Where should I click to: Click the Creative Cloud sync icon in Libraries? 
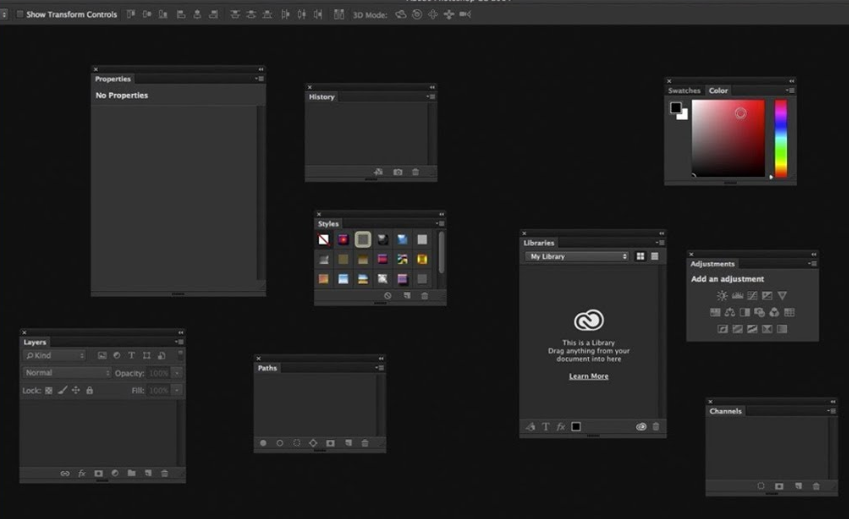[x=641, y=426]
